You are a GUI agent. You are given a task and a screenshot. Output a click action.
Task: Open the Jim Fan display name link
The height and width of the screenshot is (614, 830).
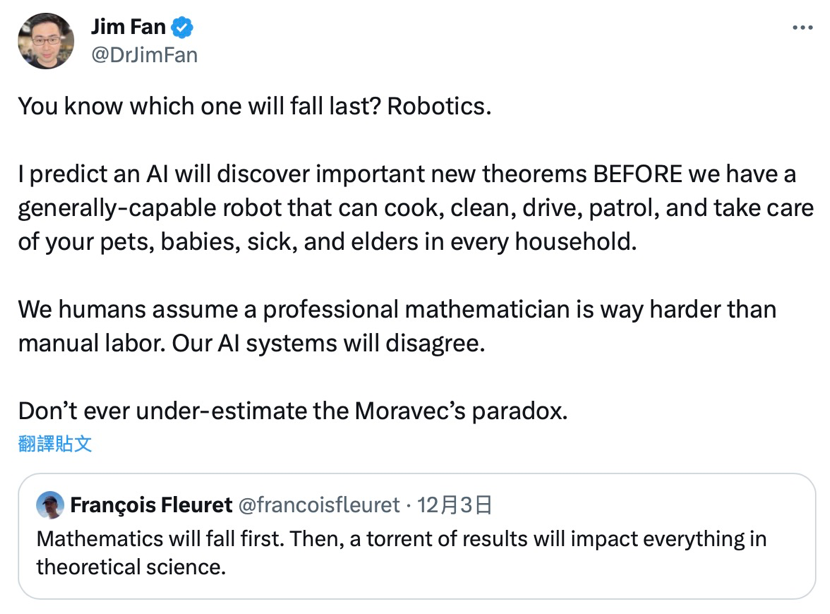pyautogui.click(x=128, y=27)
